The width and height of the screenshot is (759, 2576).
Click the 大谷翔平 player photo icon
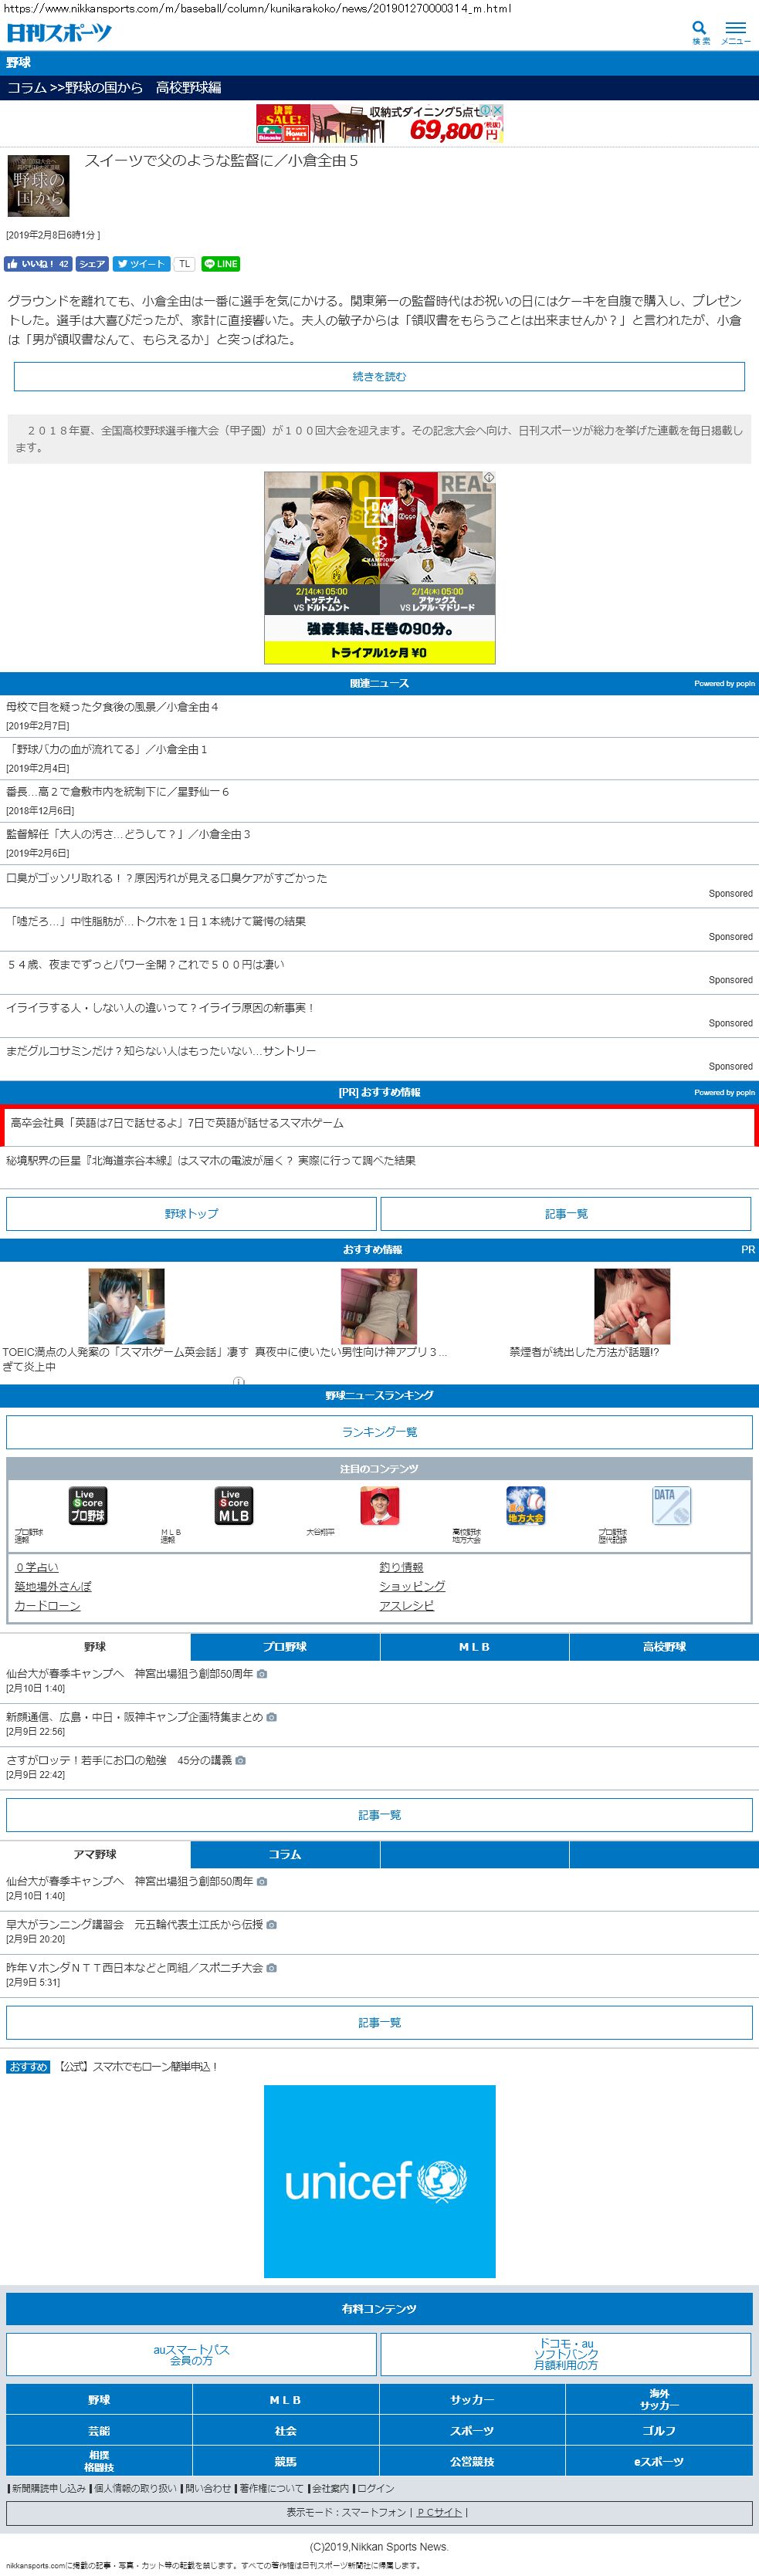coord(379,1505)
